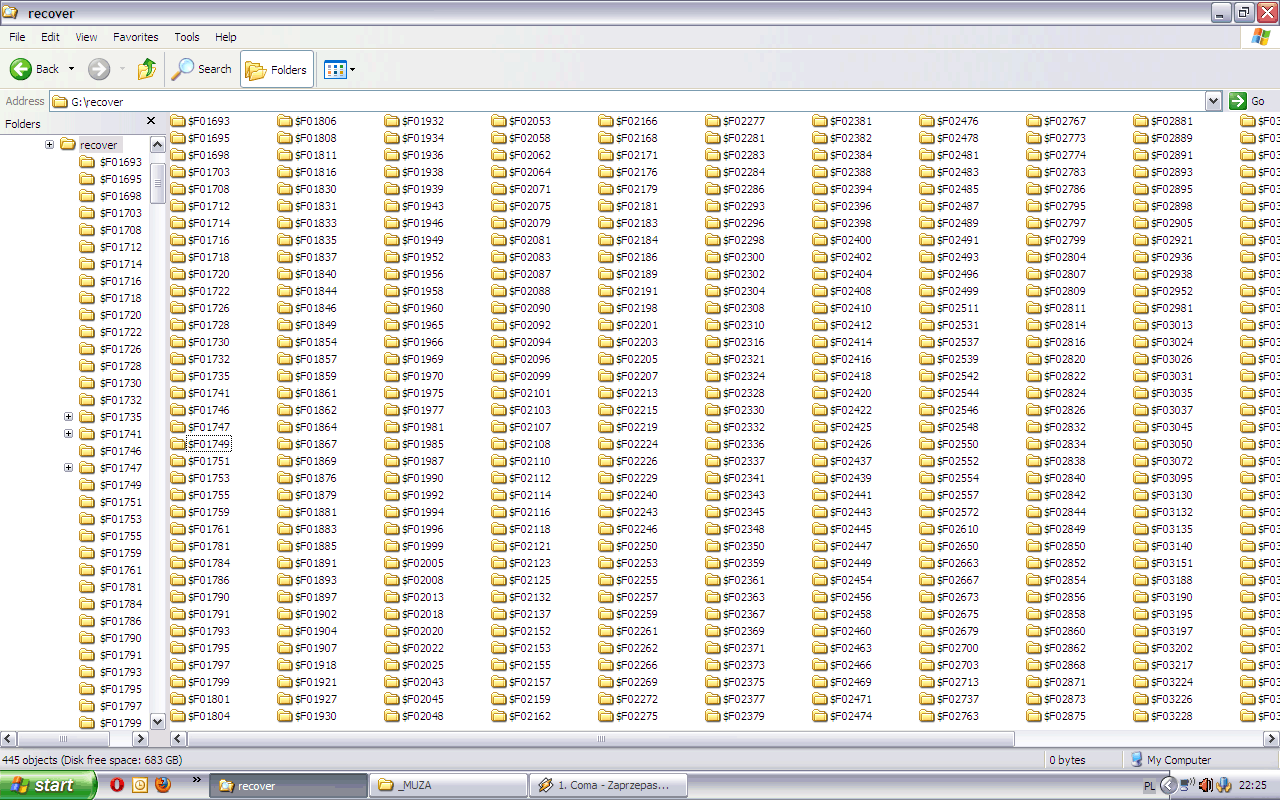Select folder $F02053 in the file list
This screenshot has width=1280, height=800.
tap(520, 121)
